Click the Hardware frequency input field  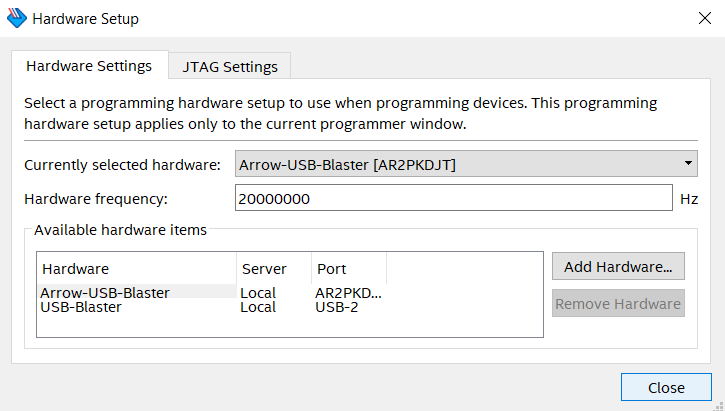click(x=453, y=198)
